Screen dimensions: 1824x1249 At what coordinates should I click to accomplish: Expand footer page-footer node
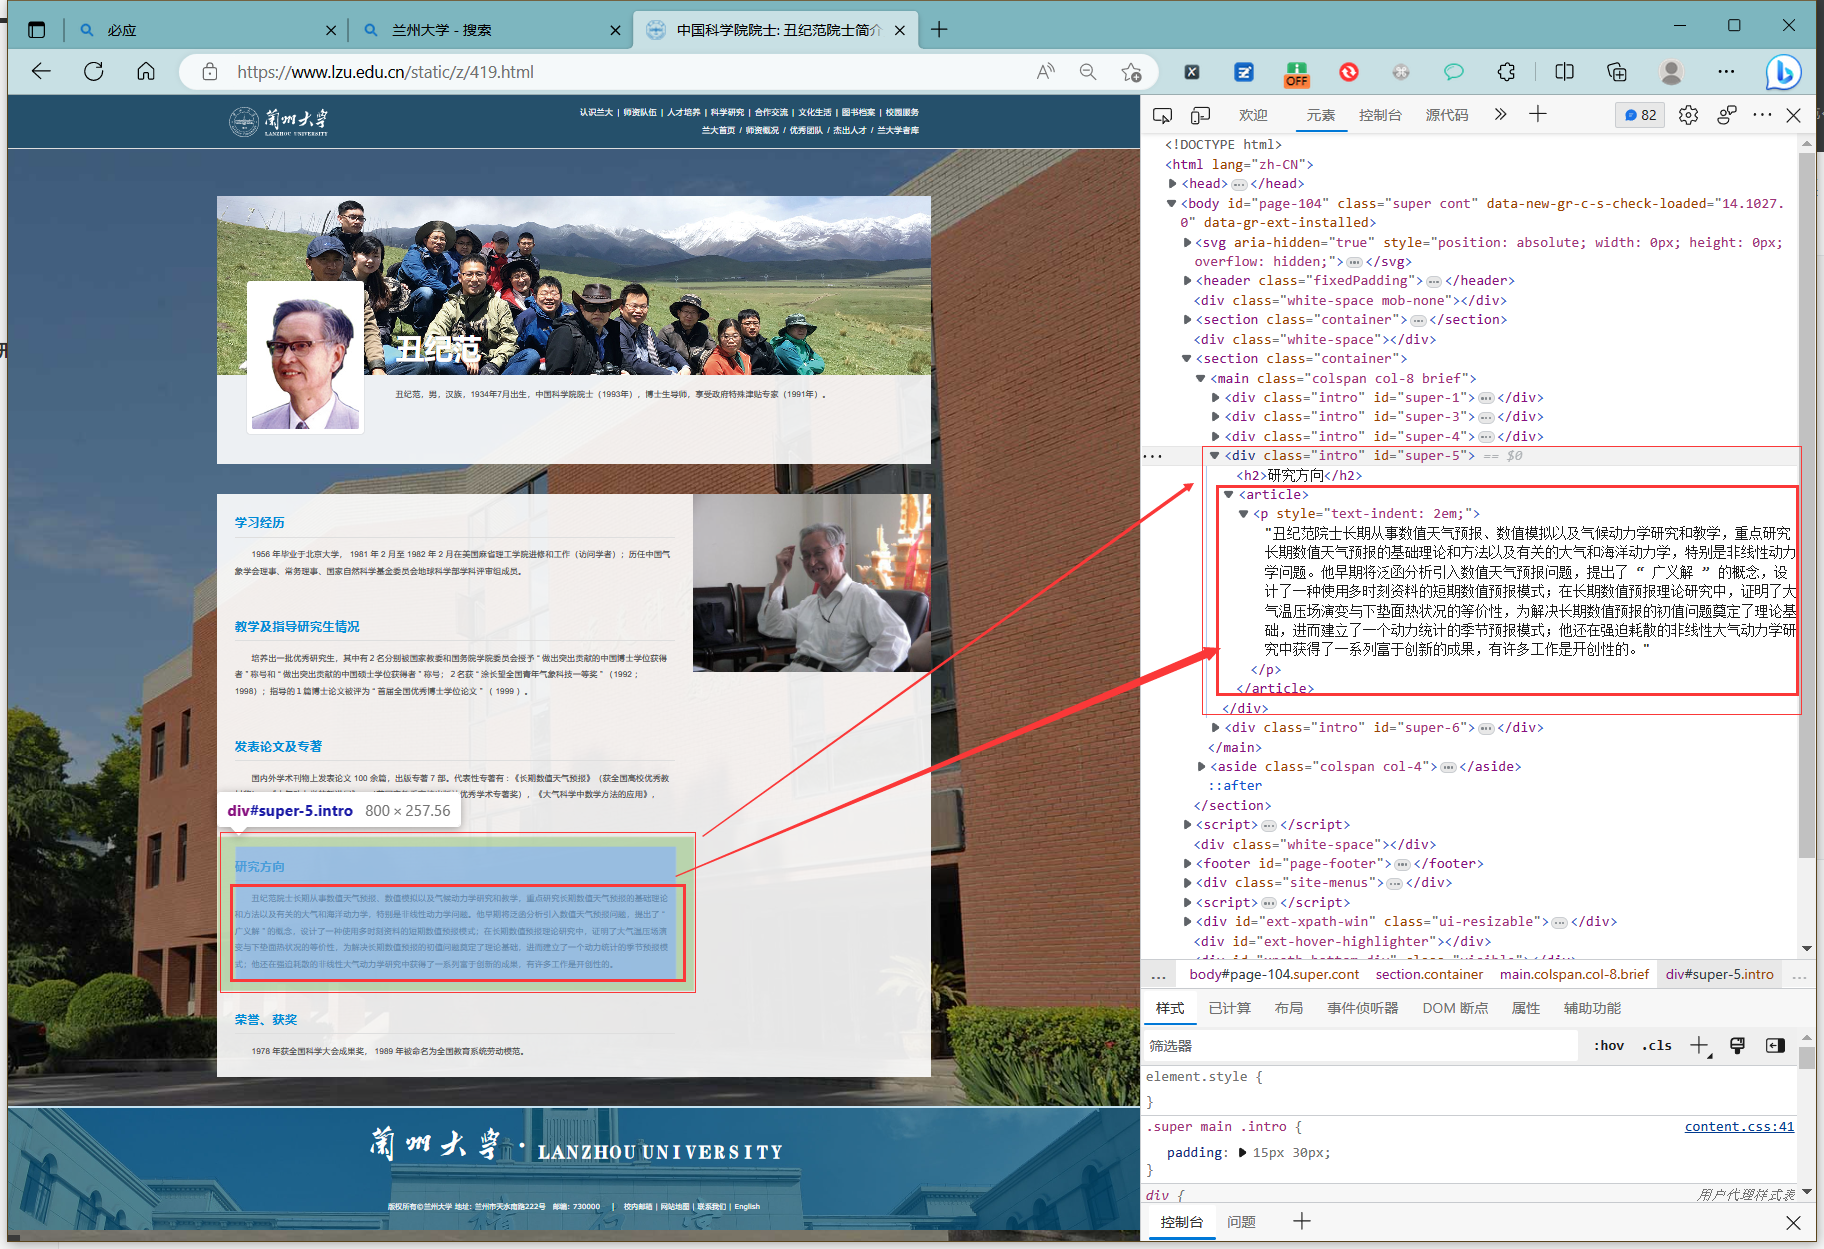point(1187,863)
